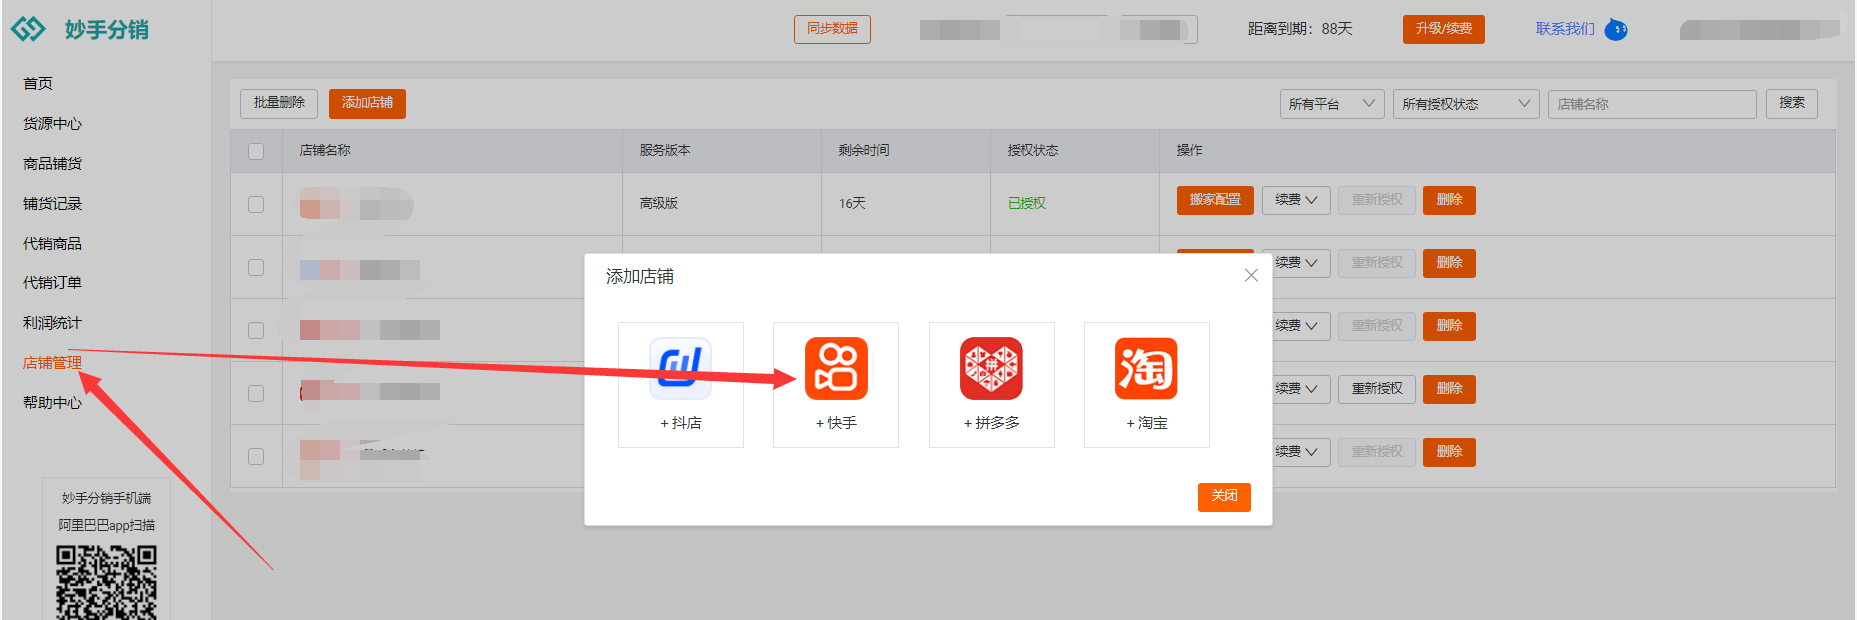This screenshot has width=1857, height=620.
Task: Choose the 快手 platform icon
Action: pos(836,368)
